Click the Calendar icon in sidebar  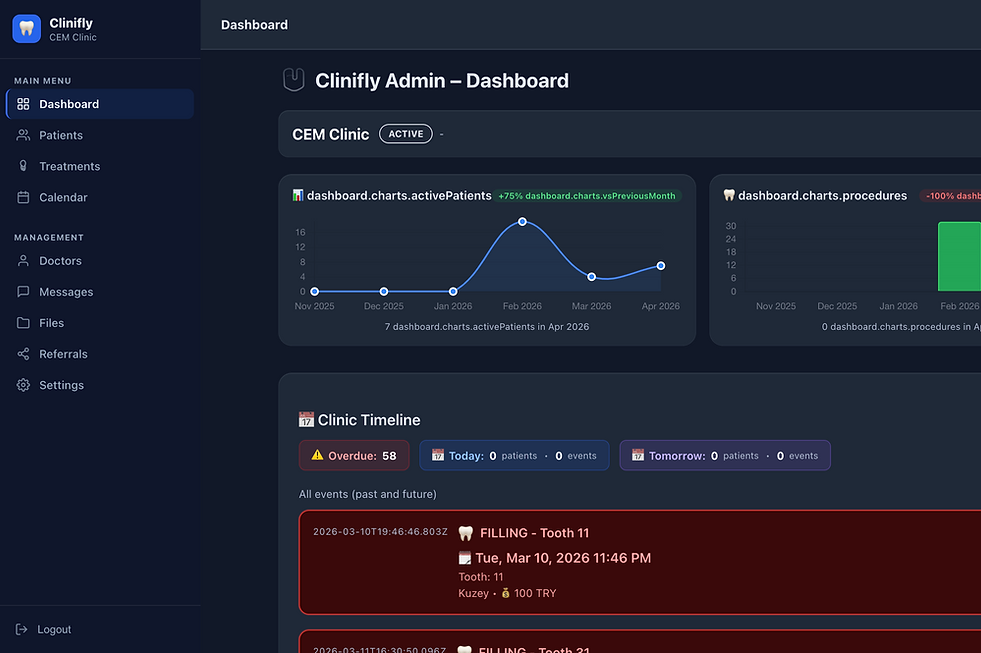point(23,197)
